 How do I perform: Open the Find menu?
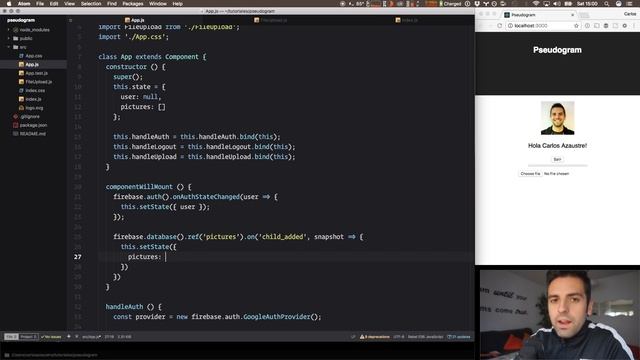(x=112, y=4)
